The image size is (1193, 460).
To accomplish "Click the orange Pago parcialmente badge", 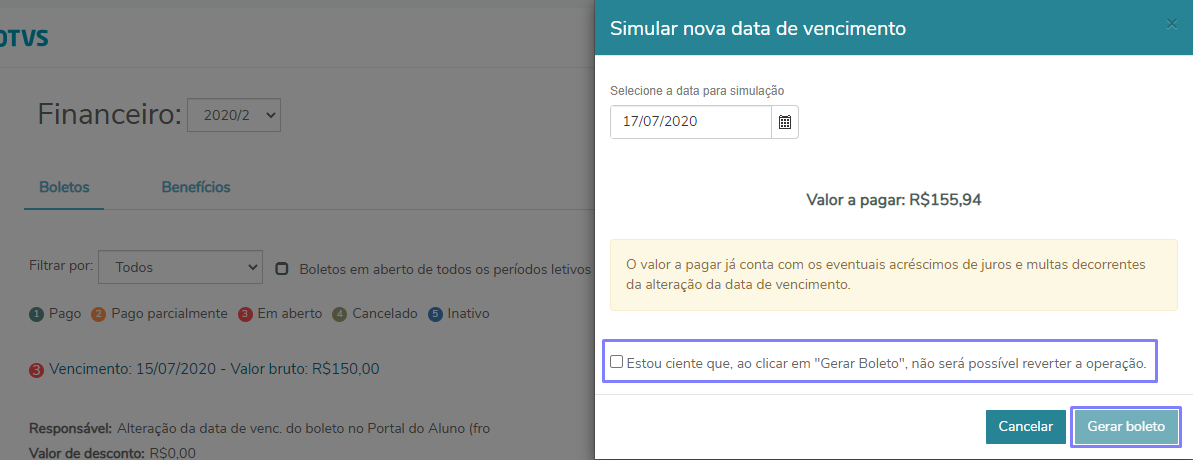I will [99, 314].
